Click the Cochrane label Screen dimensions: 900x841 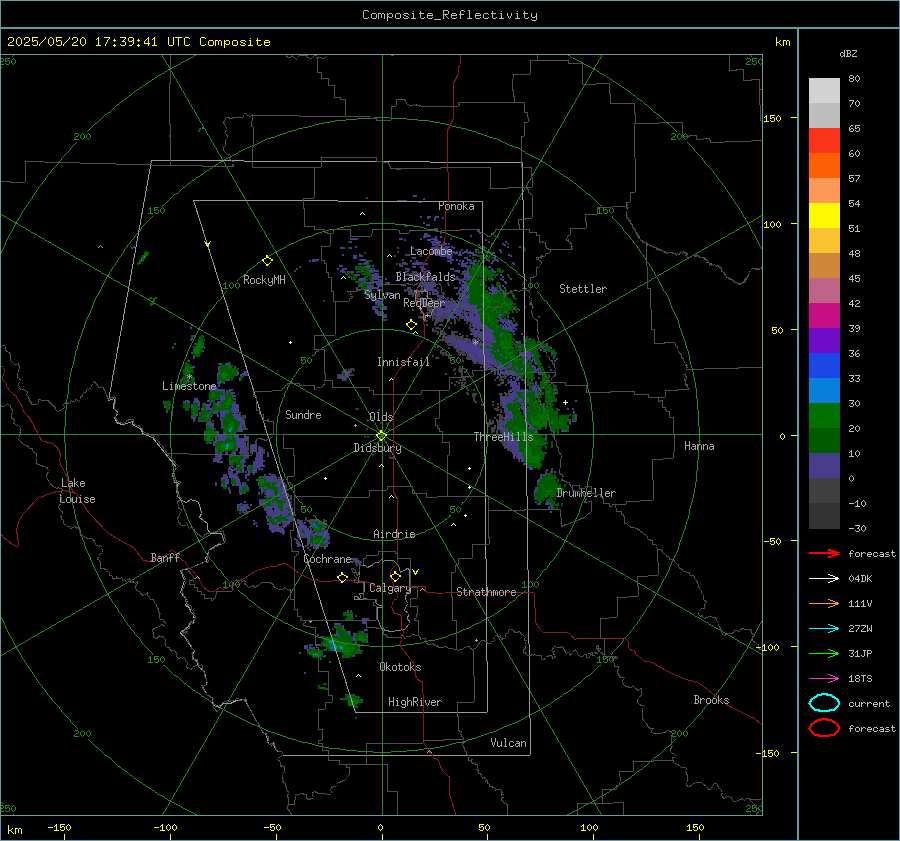click(327, 559)
